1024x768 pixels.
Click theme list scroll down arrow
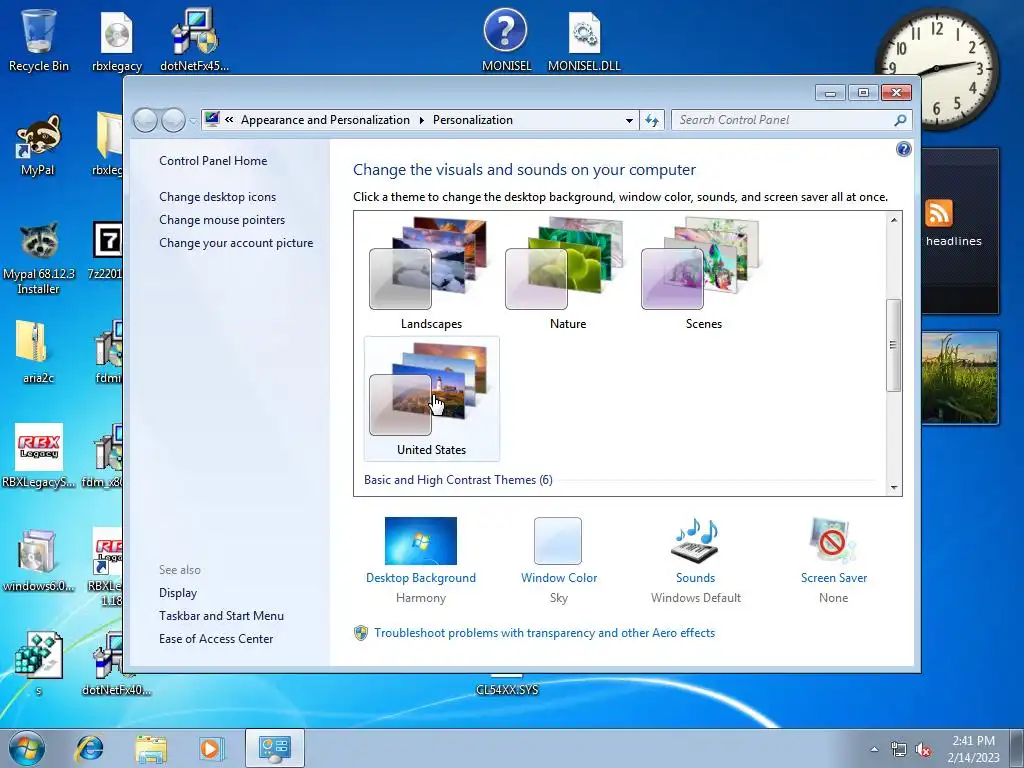click(x=893, y=488)
